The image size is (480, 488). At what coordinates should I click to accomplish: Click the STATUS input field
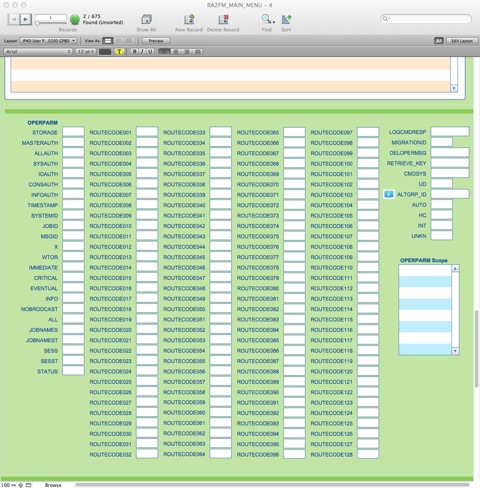point(73,371)
